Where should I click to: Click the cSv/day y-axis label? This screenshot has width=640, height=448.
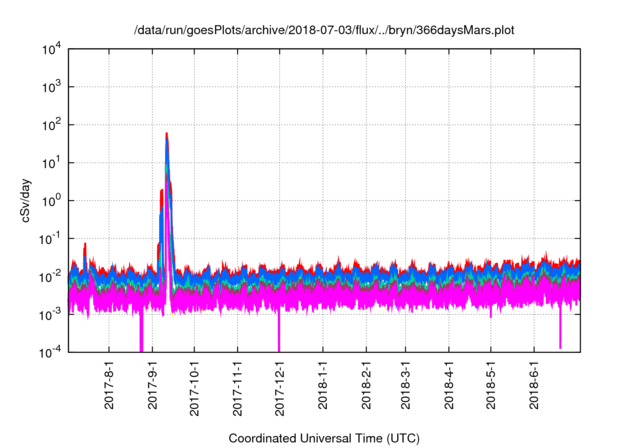[25, 200]
